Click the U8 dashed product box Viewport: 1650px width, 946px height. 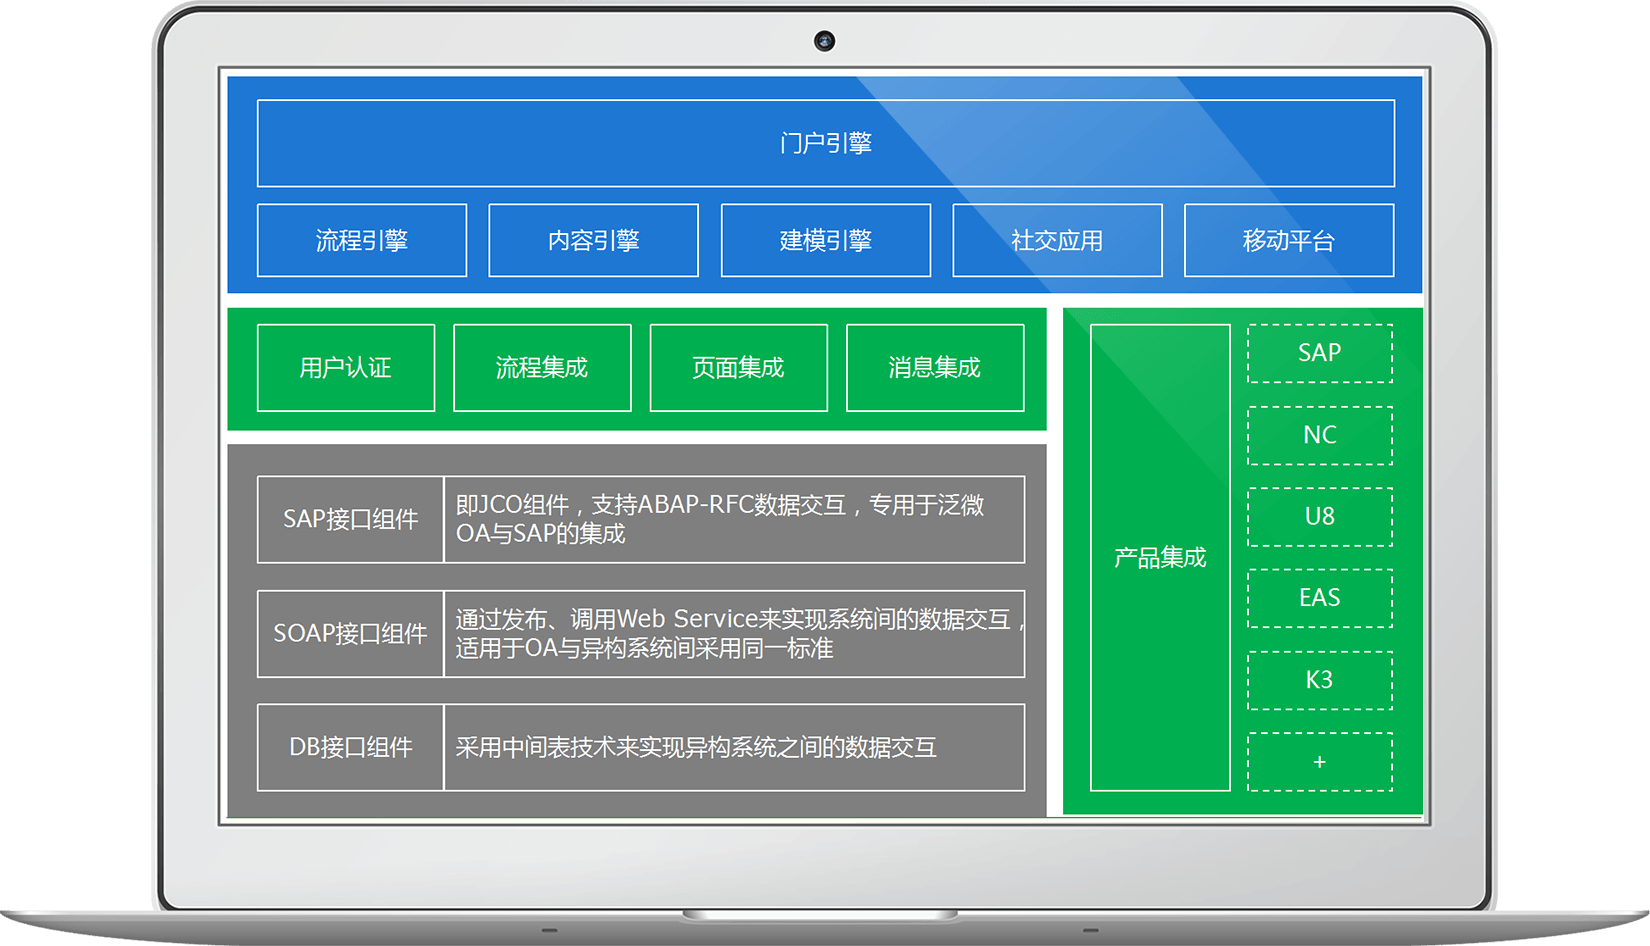tap(1319, 517)
